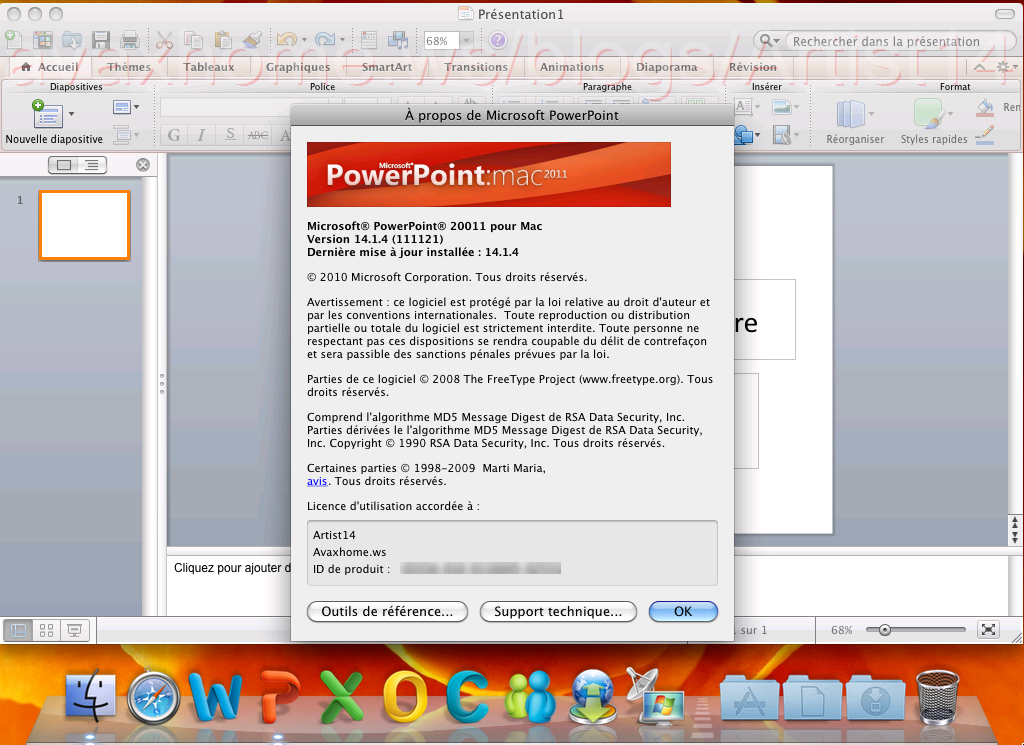
Task: Click the OK button in About dialog
Action: pos(683,612)
